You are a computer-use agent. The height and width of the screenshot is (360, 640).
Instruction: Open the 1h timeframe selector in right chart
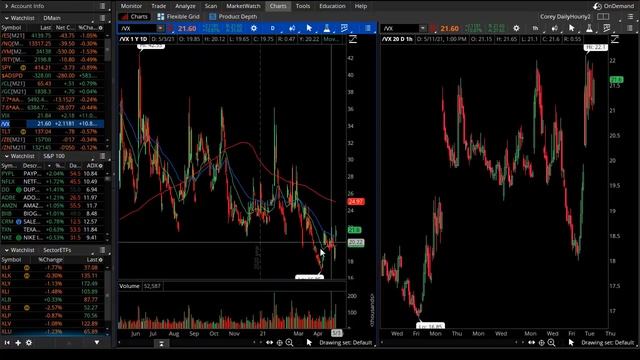click(535, 28)
